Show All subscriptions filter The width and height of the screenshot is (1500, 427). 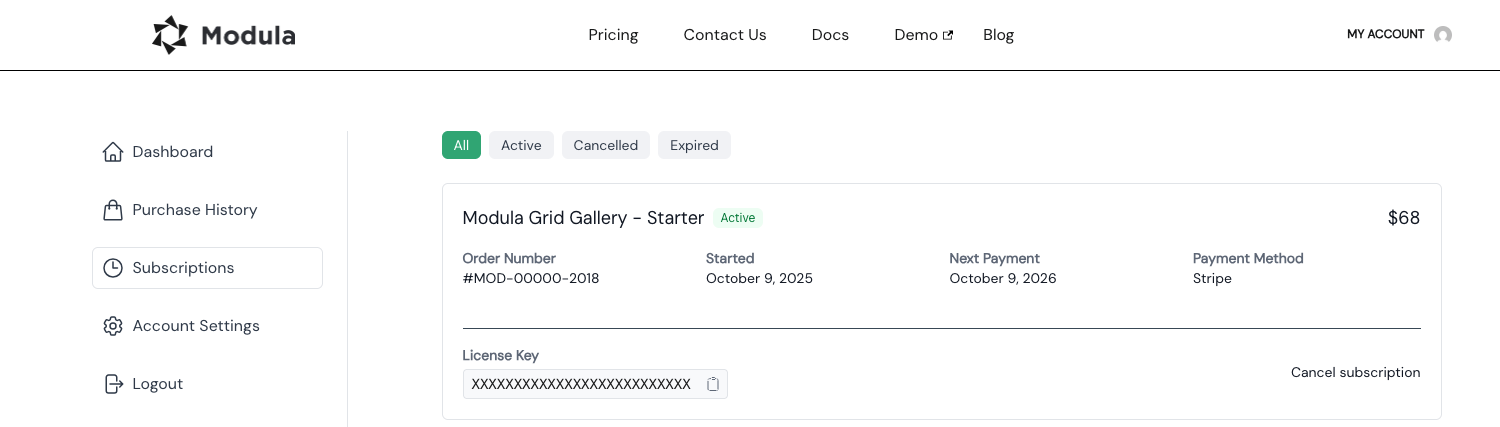461,145
